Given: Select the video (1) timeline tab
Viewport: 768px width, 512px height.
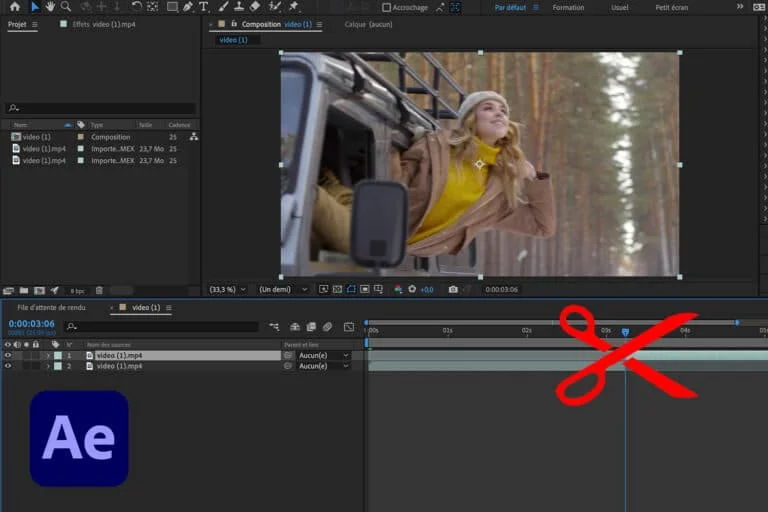Looking at the screenshot, I should (x=146, y=308).
